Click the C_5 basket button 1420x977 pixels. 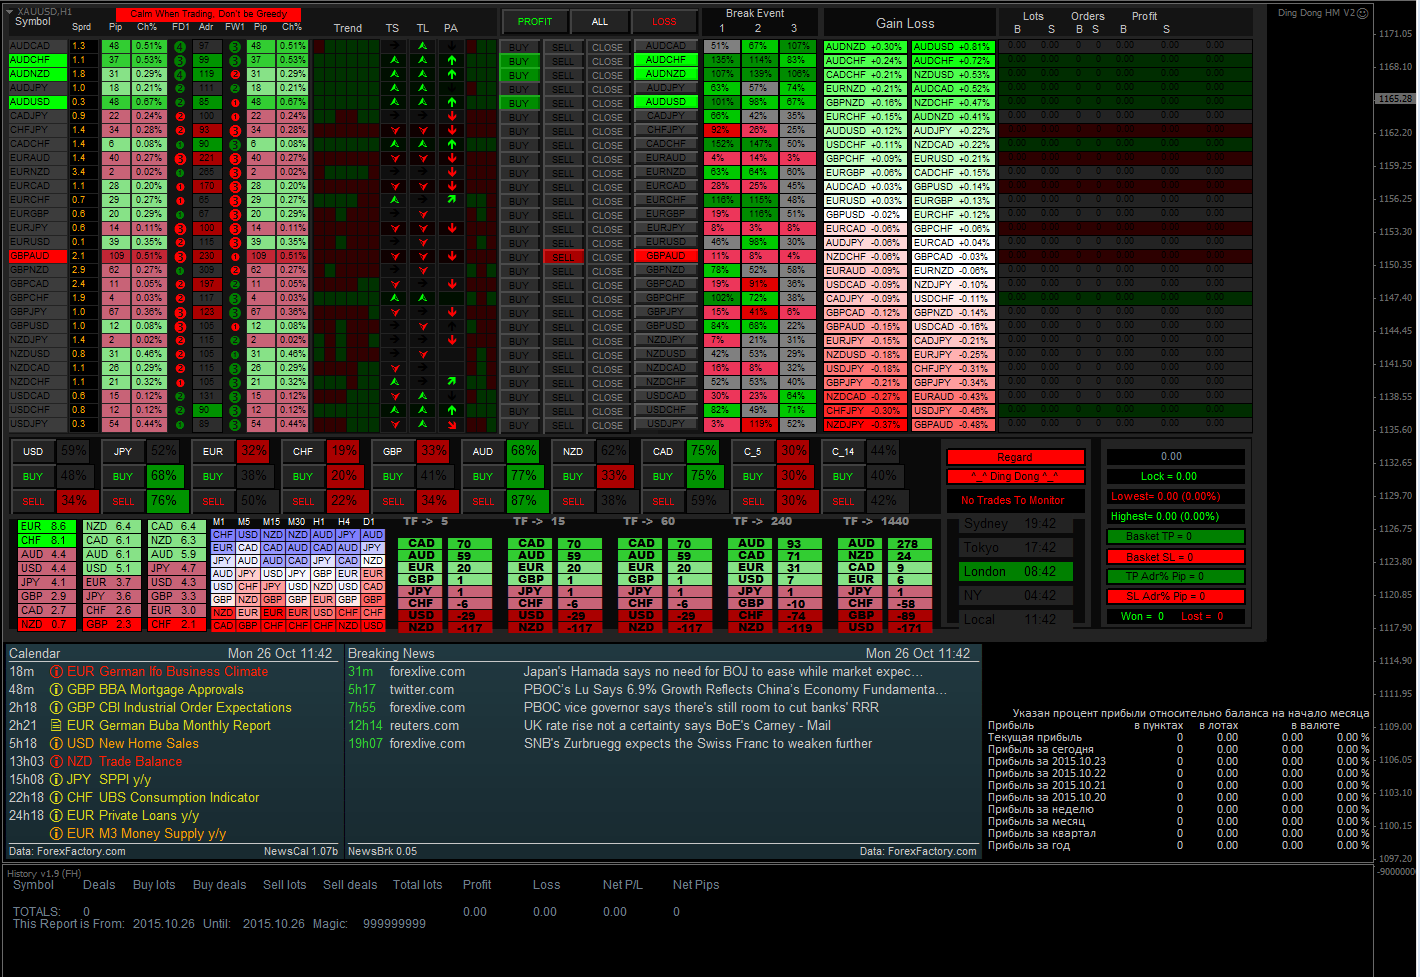click(753, 452)
